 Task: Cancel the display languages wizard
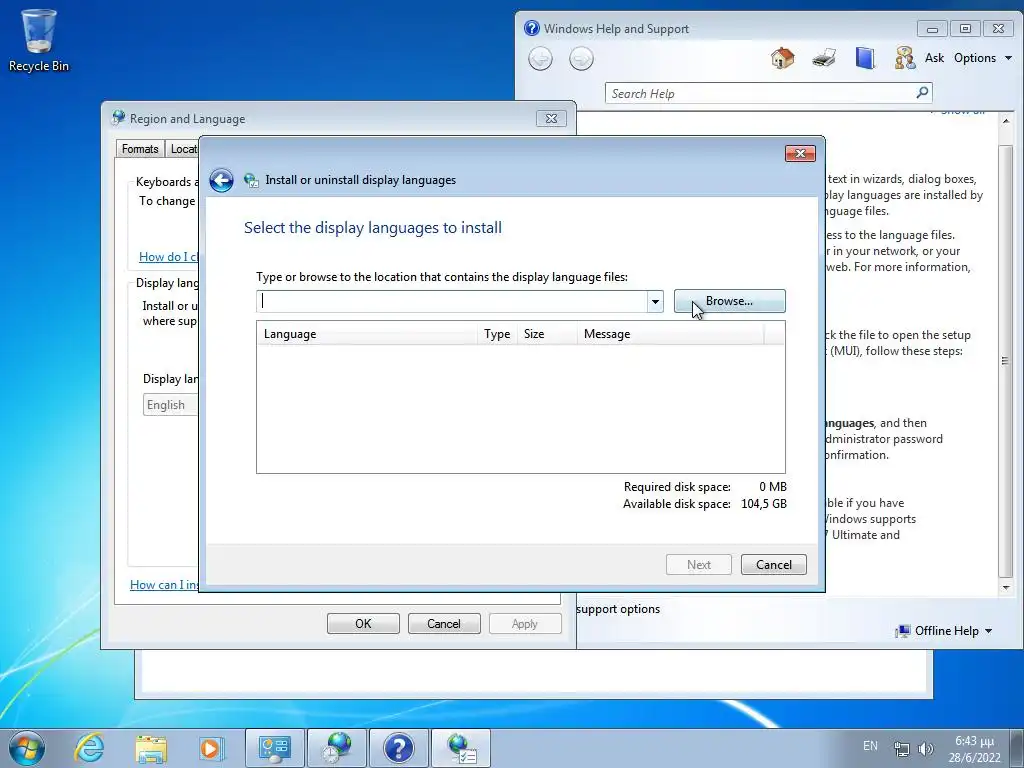(x=774, y=565)
